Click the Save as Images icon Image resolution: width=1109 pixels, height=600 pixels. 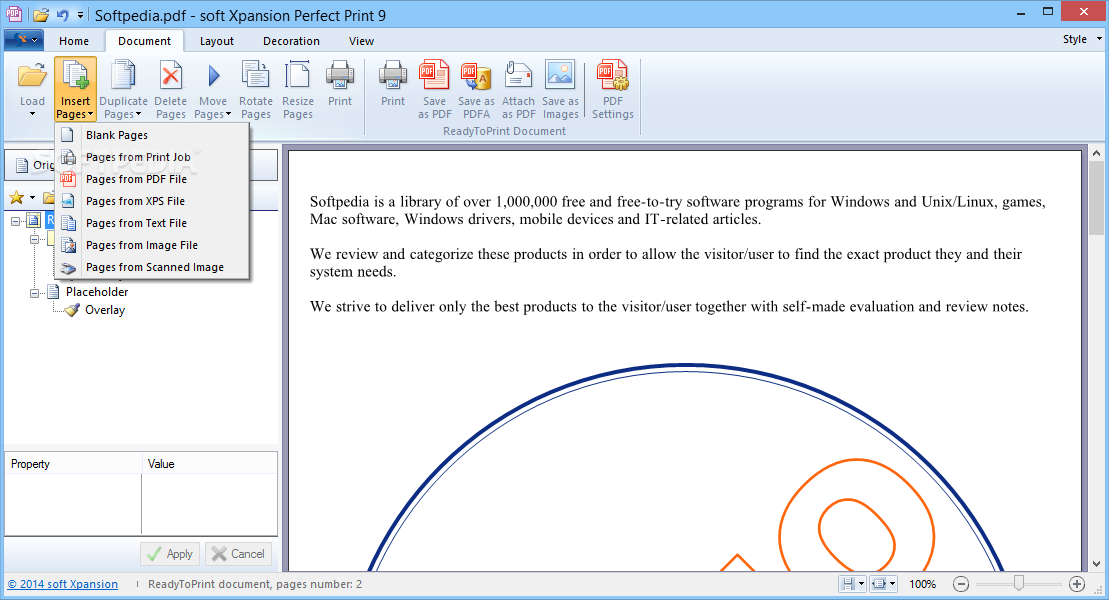[x=560, y=76]
